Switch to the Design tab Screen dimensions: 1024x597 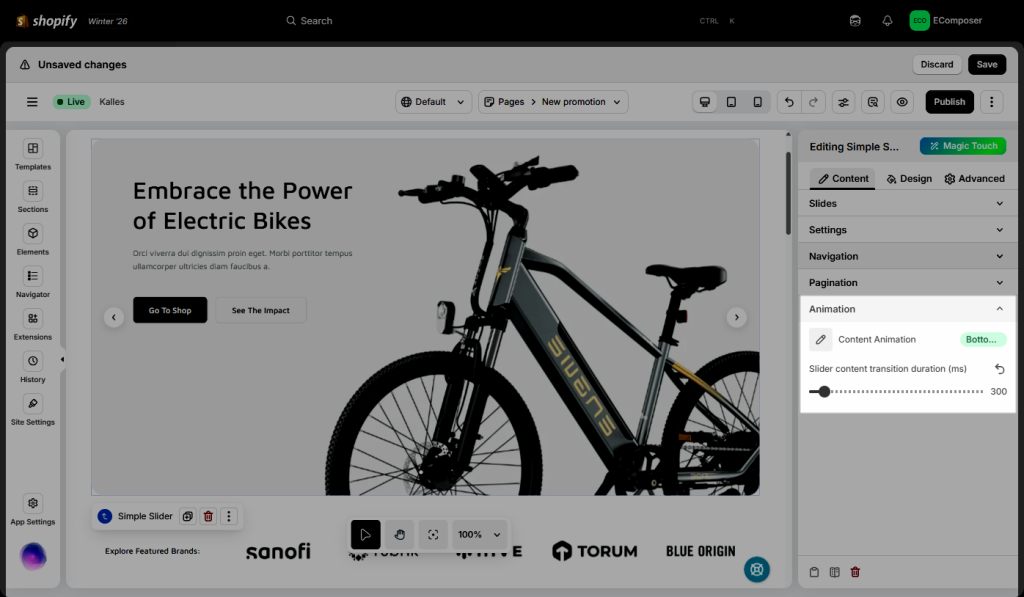tap(909, 179)
